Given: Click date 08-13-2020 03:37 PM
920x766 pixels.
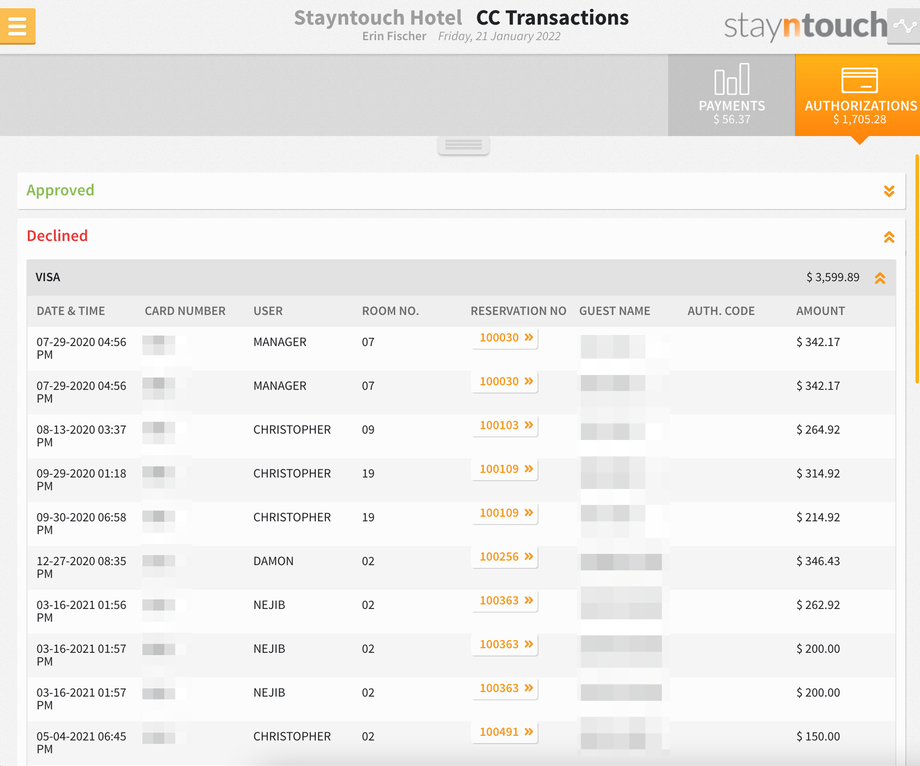Looking at the screenshot, I should pyautogui.click(x=81, y=436).
